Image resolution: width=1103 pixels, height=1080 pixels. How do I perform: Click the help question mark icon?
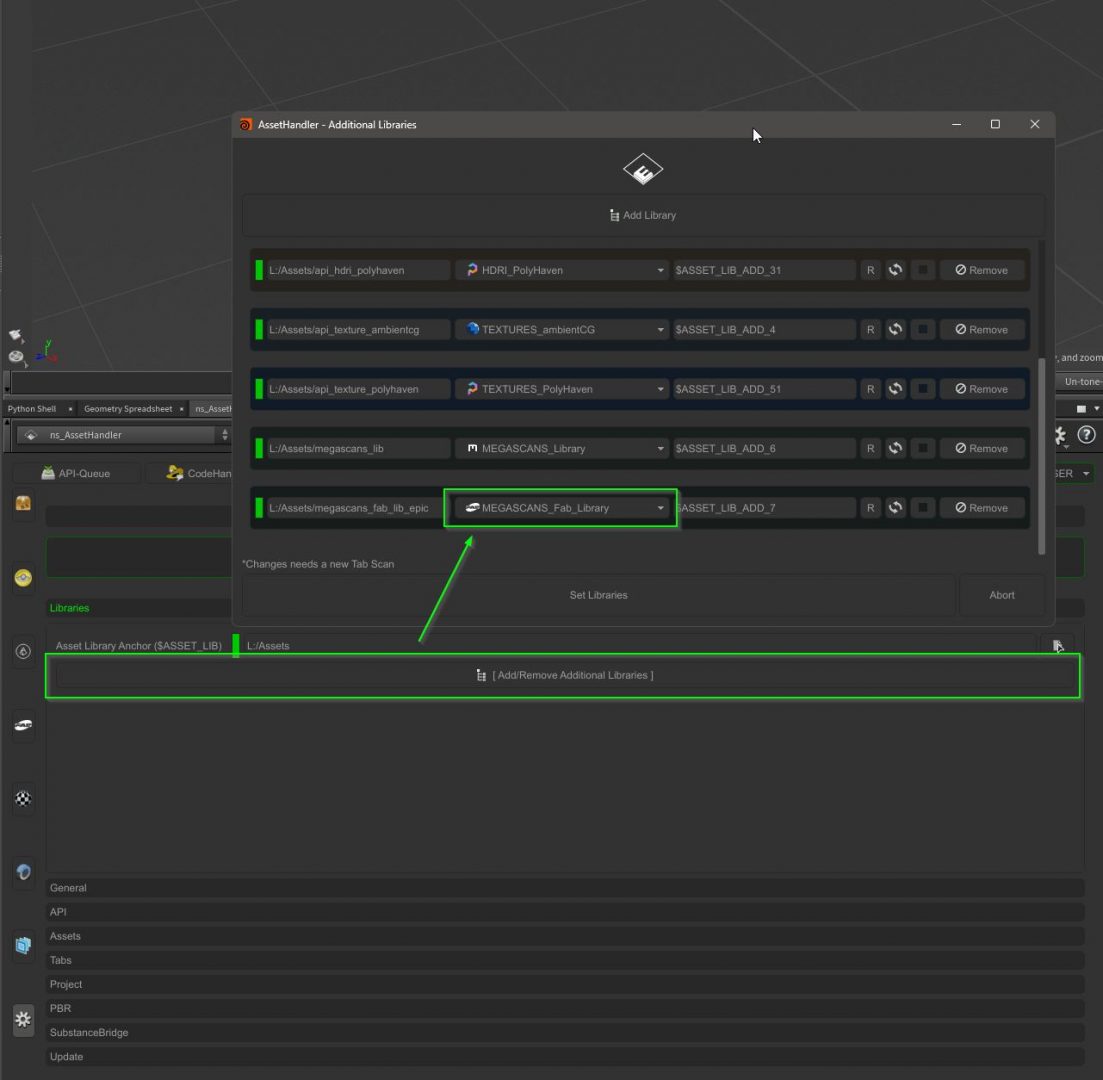(1086, 436)
